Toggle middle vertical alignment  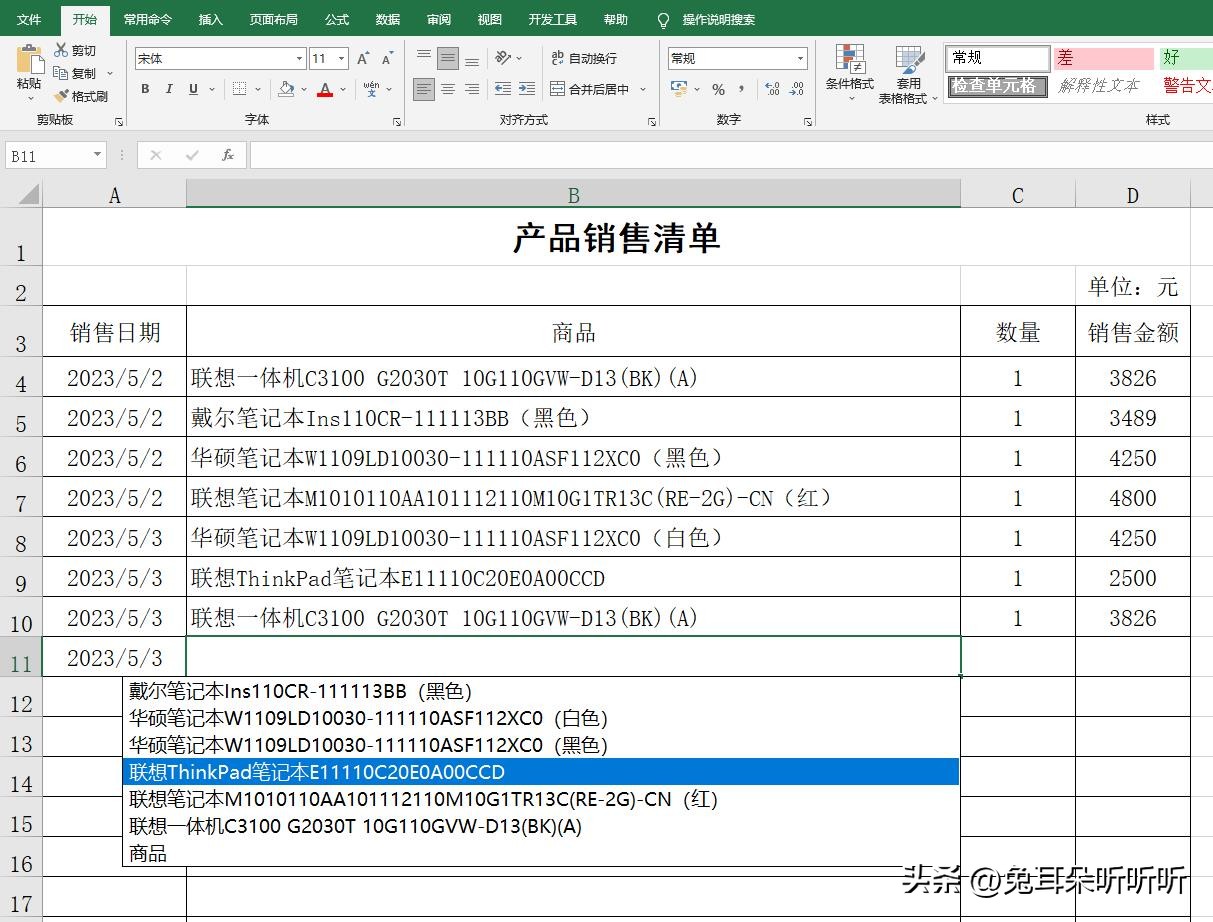coord(448,58)
